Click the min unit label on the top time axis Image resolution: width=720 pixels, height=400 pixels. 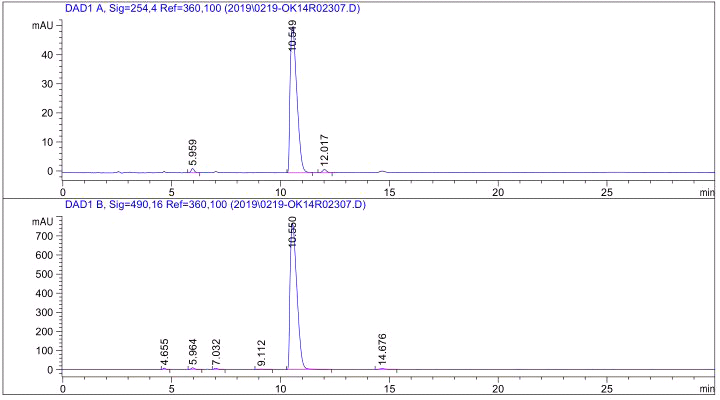coord(707,192)
